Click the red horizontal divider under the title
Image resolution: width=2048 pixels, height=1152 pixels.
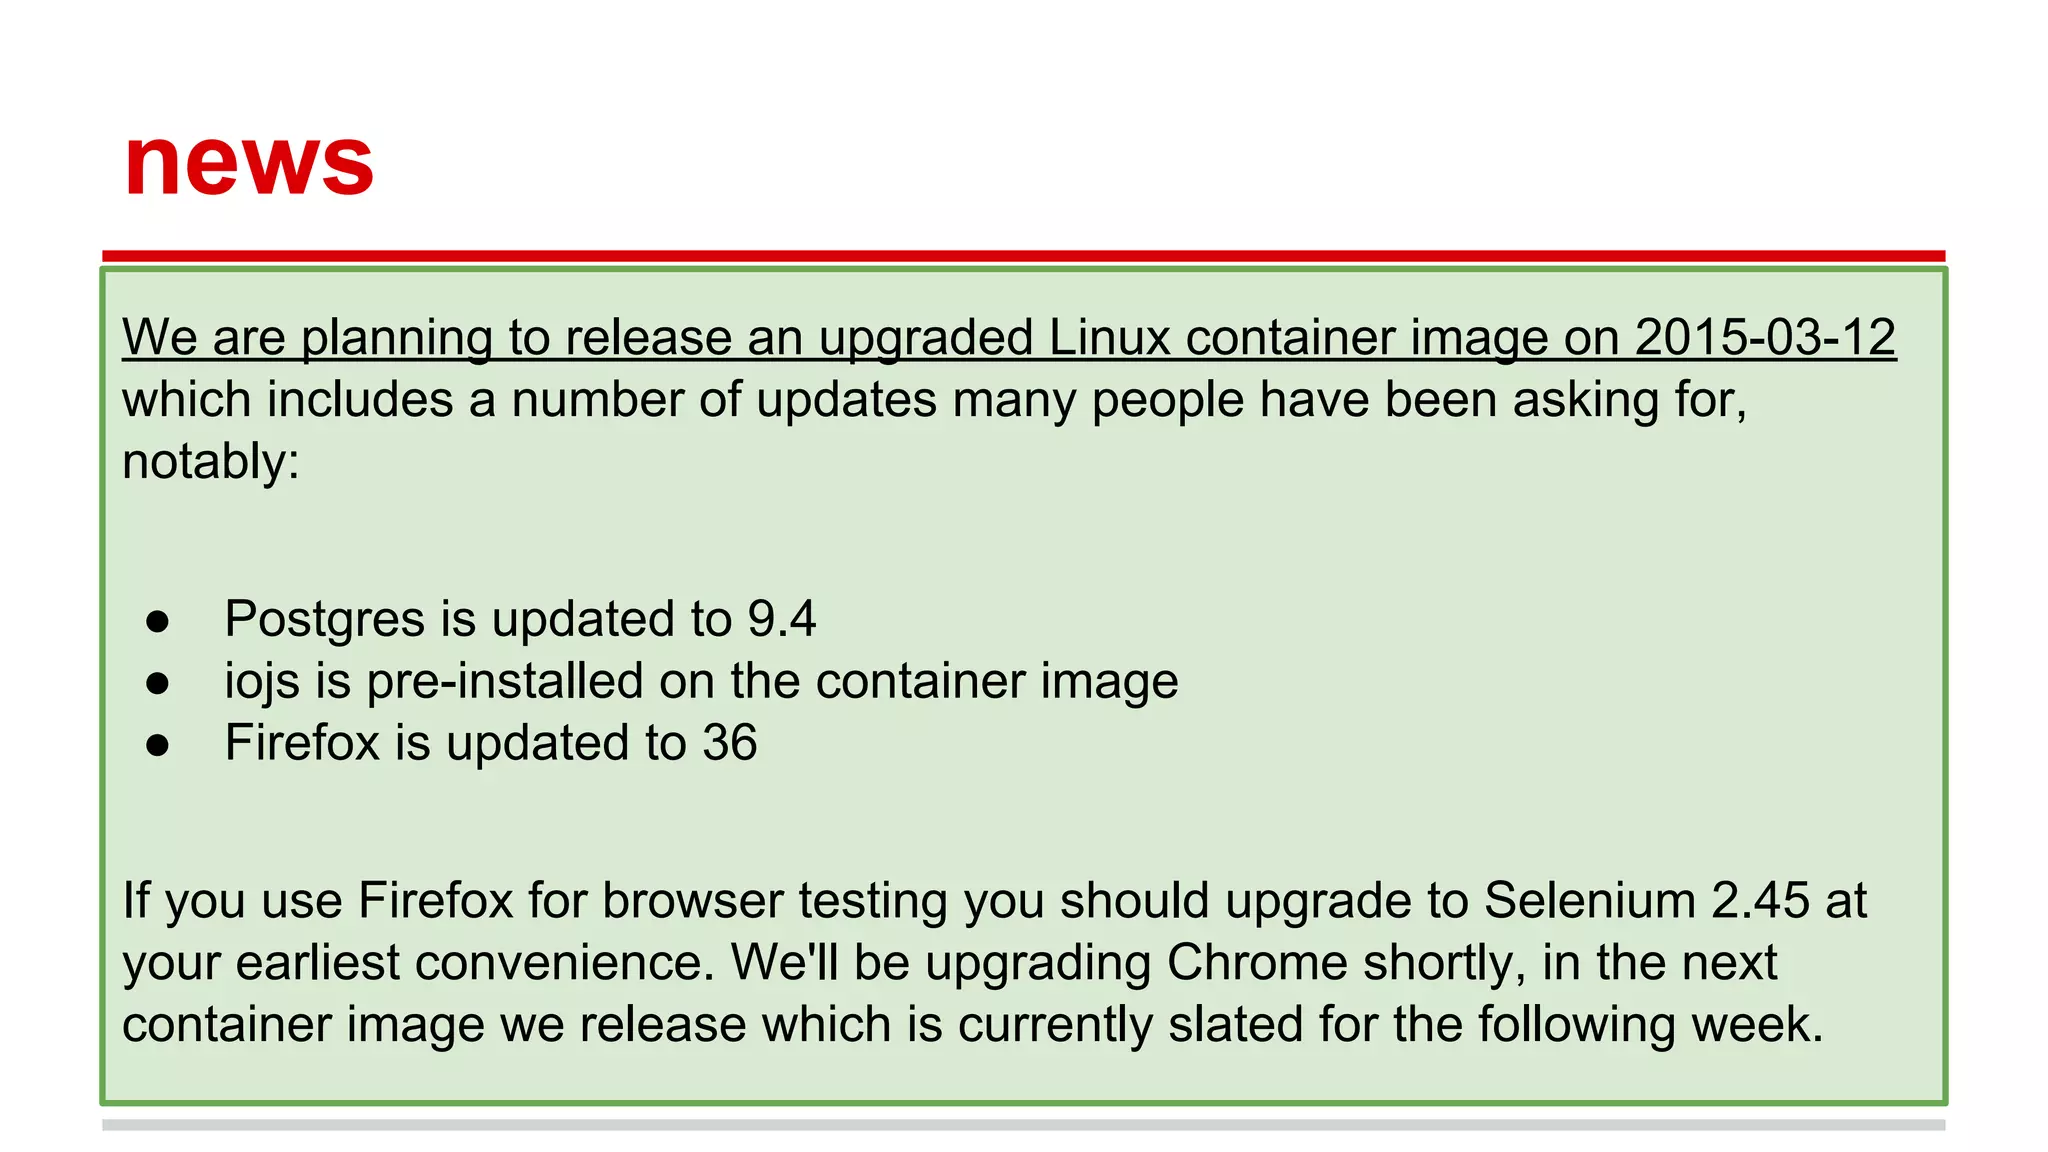coord(1023,256)
